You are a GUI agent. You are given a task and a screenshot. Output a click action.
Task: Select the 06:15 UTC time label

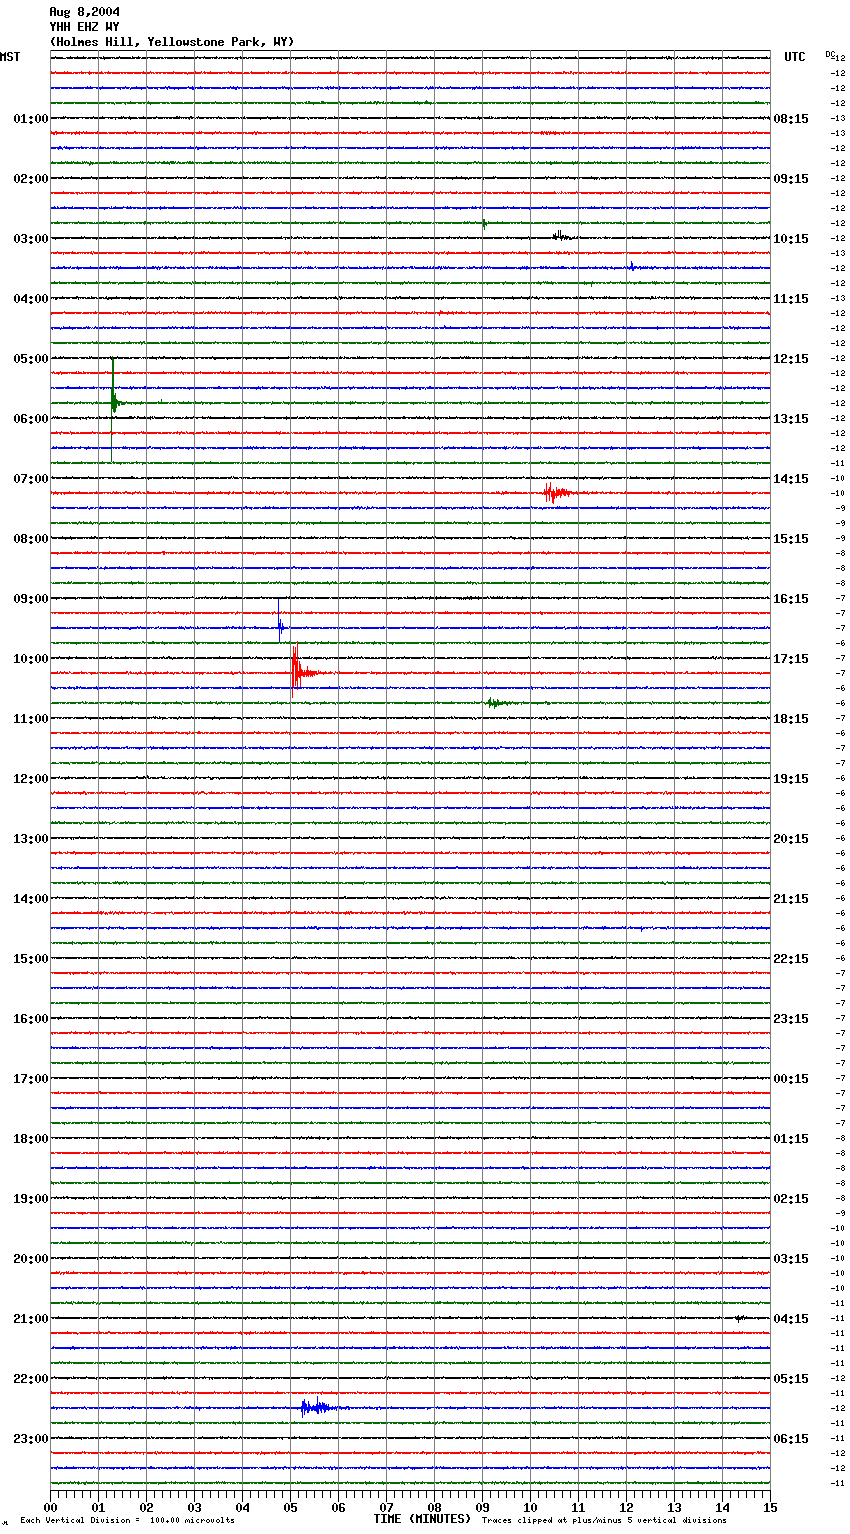[791, 1439]
